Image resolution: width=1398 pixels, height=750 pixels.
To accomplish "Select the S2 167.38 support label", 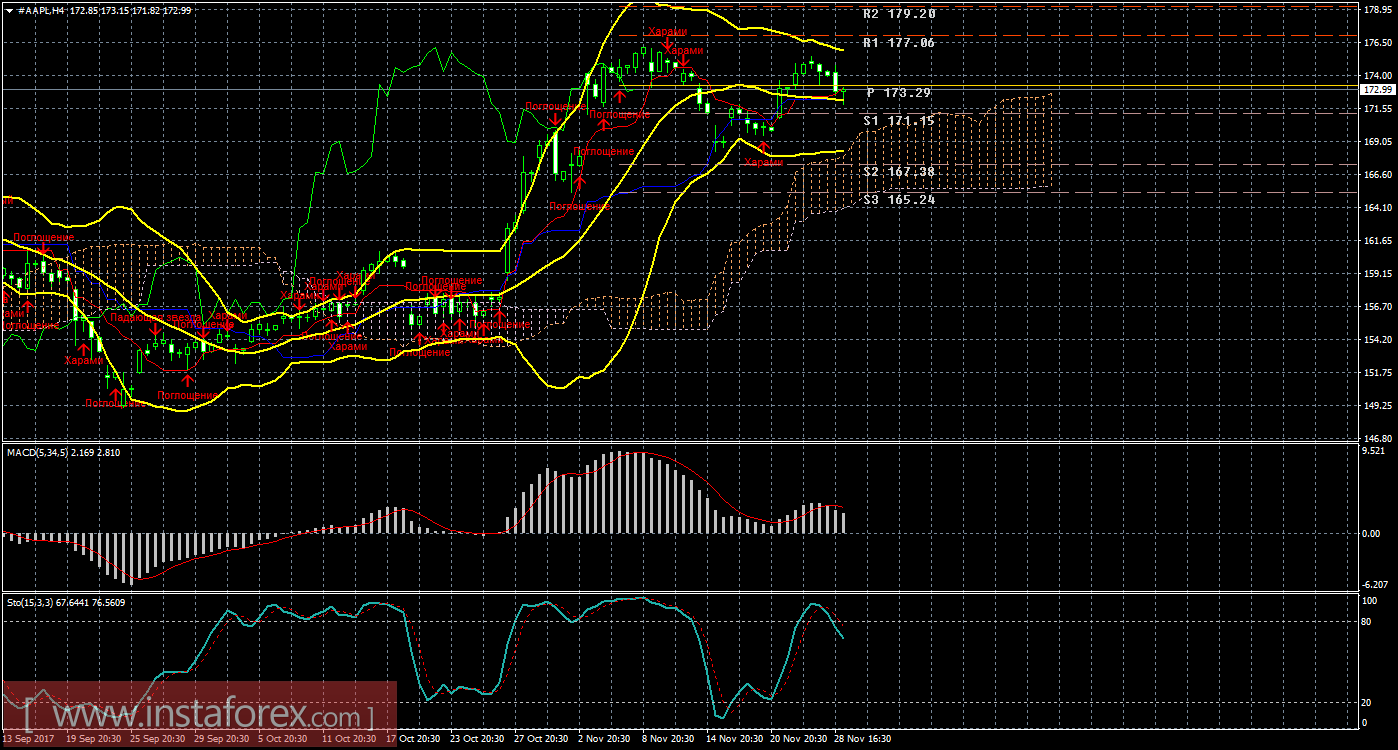I will [x=898, y=172].
